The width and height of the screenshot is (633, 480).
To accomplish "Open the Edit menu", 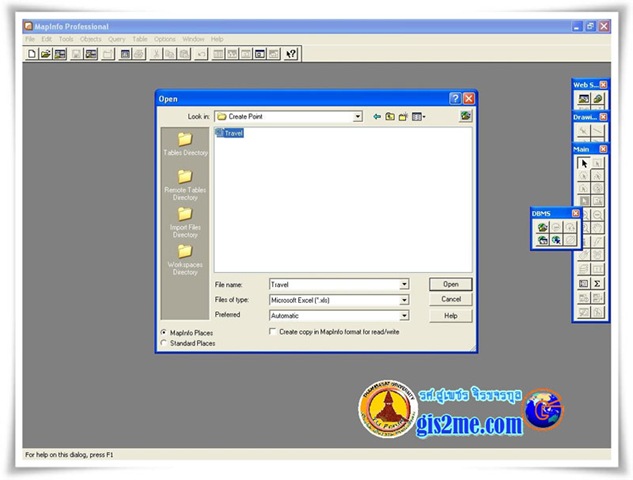I will pos(46,39).
